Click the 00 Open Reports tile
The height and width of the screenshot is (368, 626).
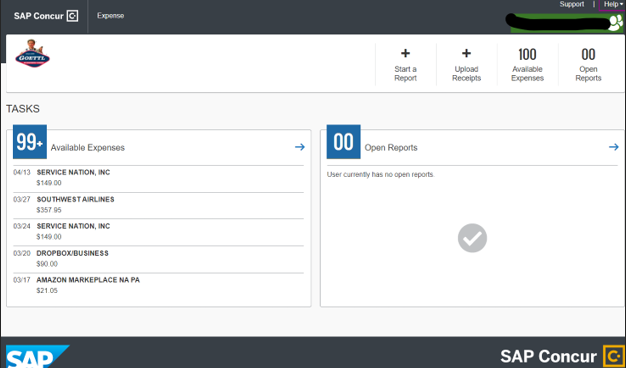point(588,65)
